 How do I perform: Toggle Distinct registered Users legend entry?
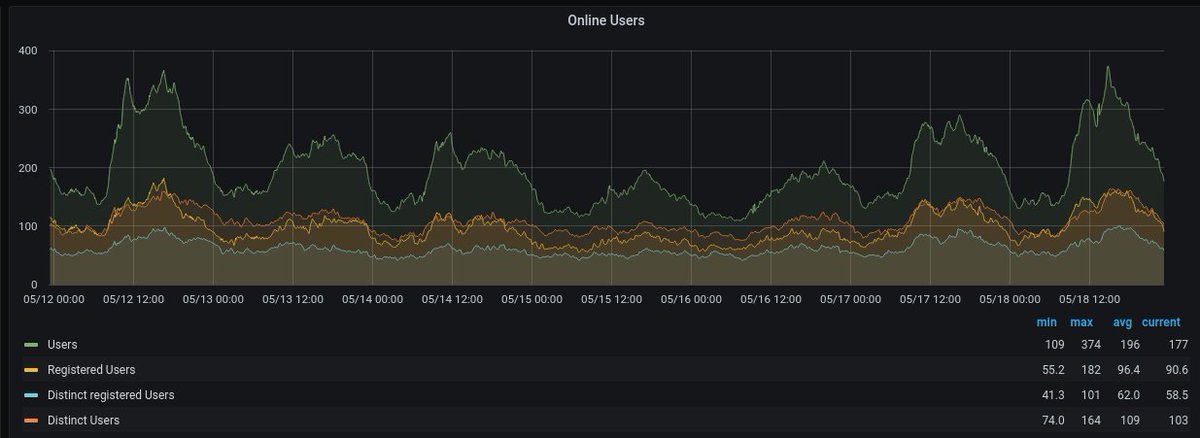click(111, 395)
